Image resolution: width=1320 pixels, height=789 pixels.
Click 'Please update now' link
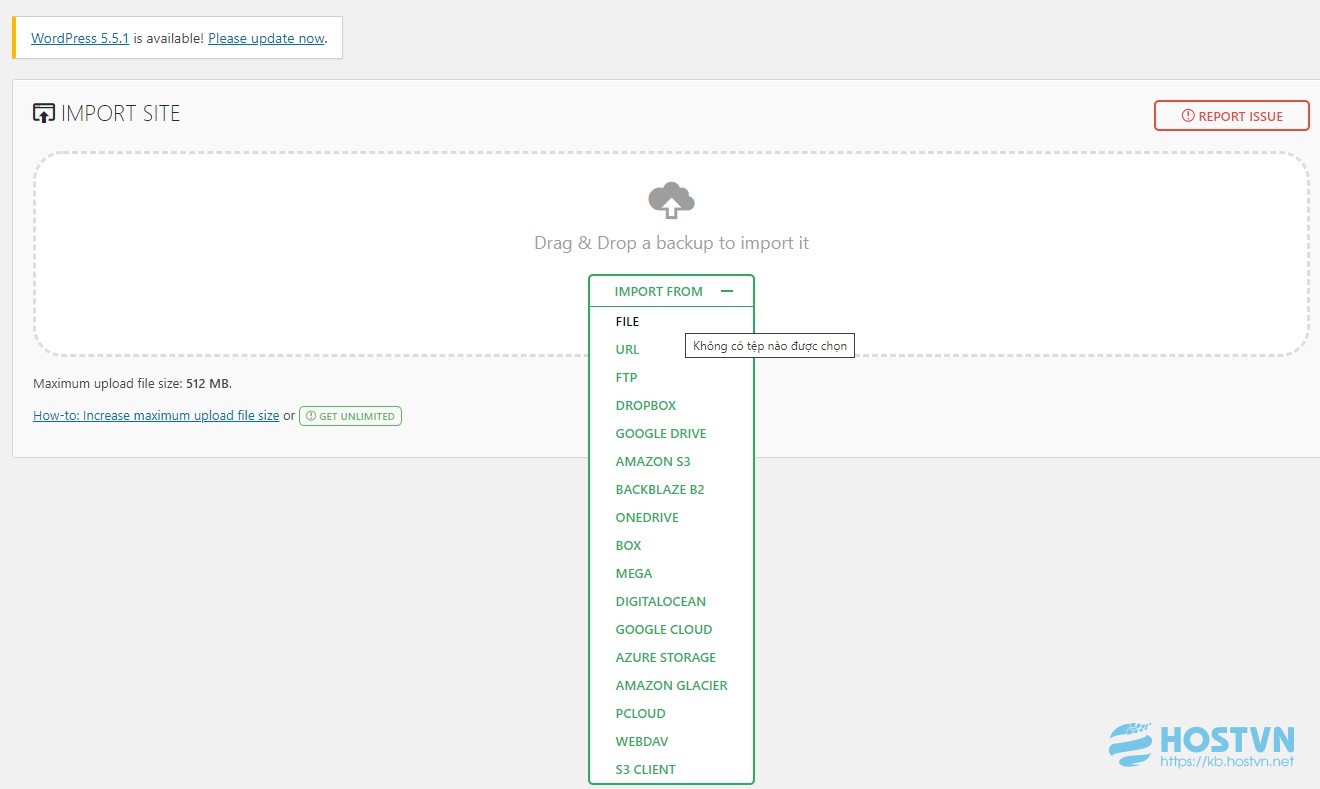pos(266,38)
